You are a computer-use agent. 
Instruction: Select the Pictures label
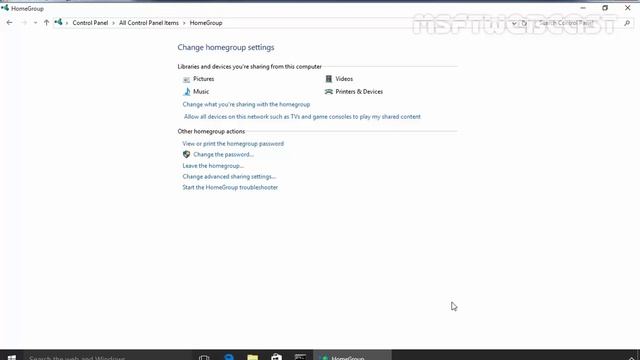click(x=204, y=79)
